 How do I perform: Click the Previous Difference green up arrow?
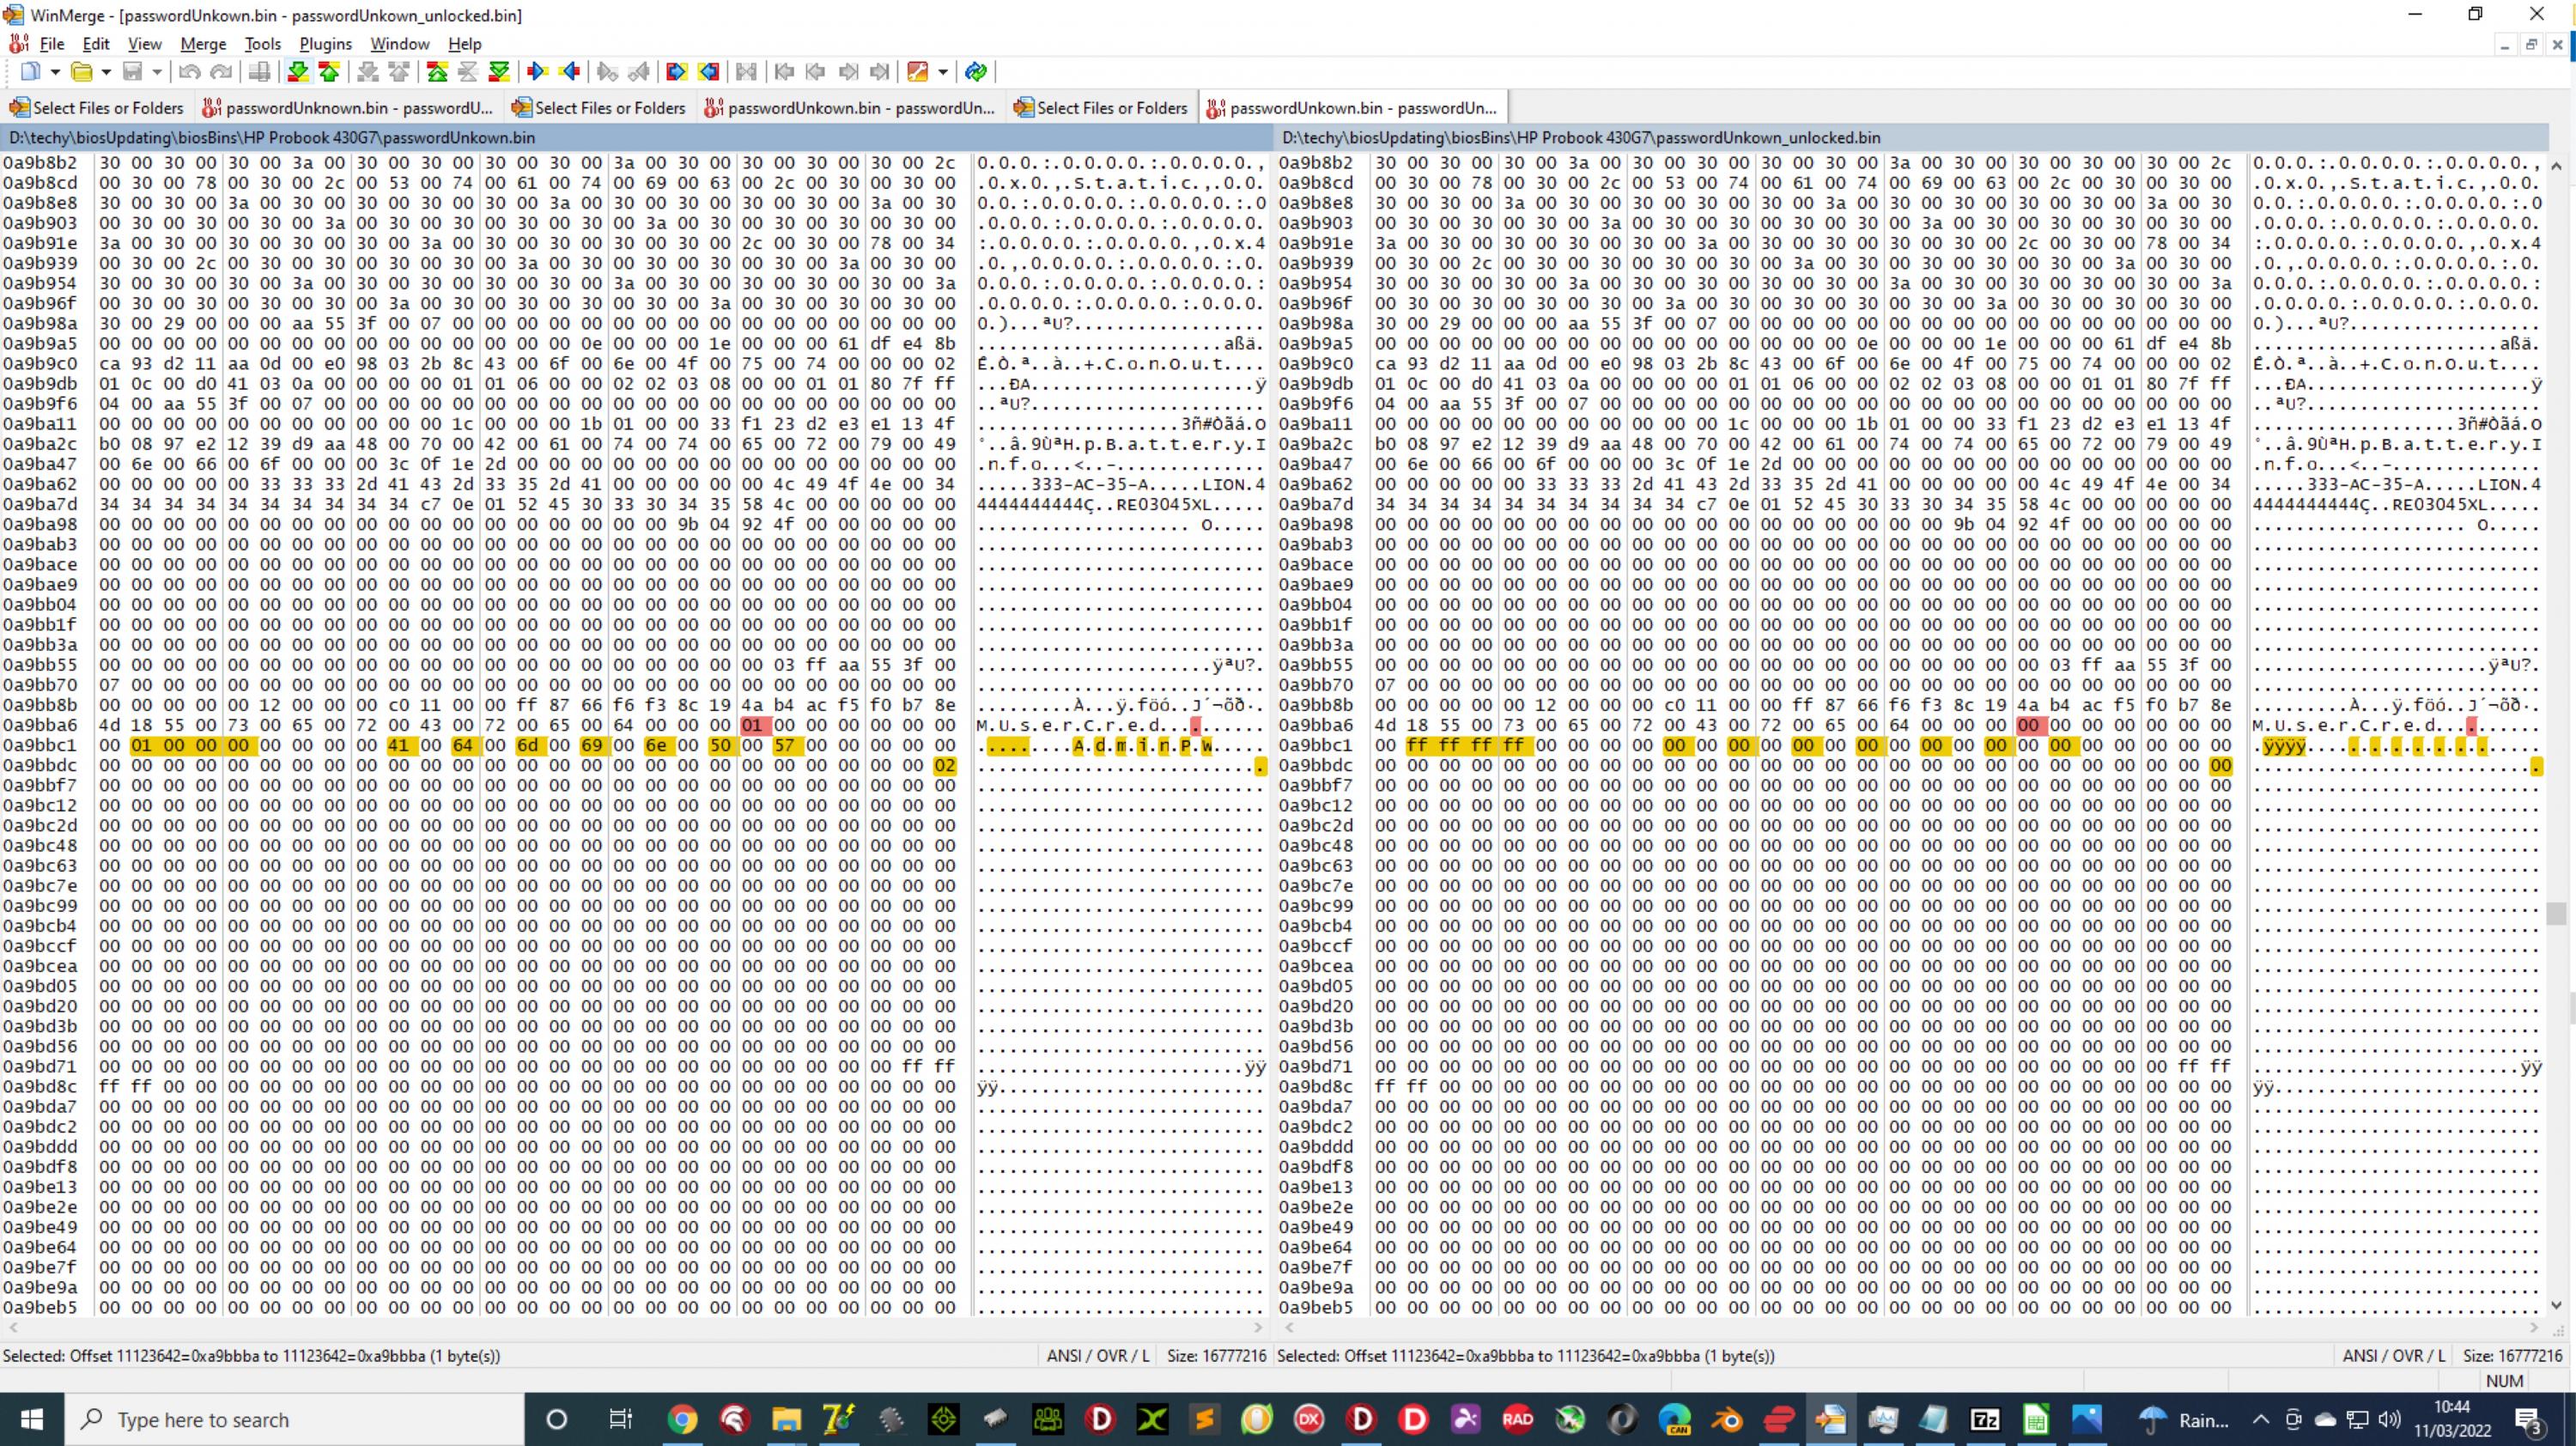click(329, 71)
